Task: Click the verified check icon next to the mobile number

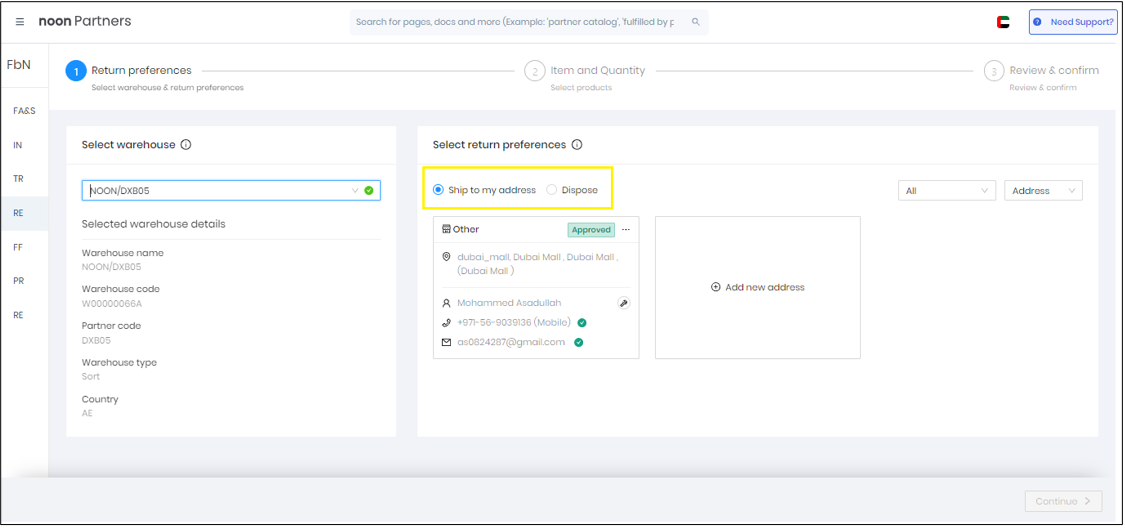Action: pyautogui.click(x=583, y=323)
